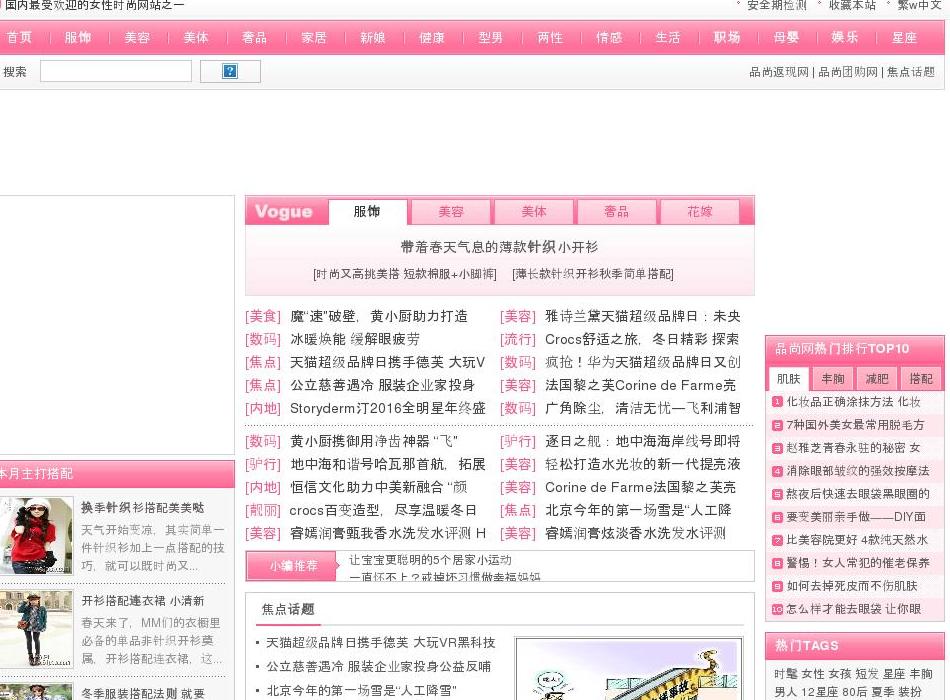Go to 生活 navigation item
The image size is (950, 700).
tap(668, 38)
